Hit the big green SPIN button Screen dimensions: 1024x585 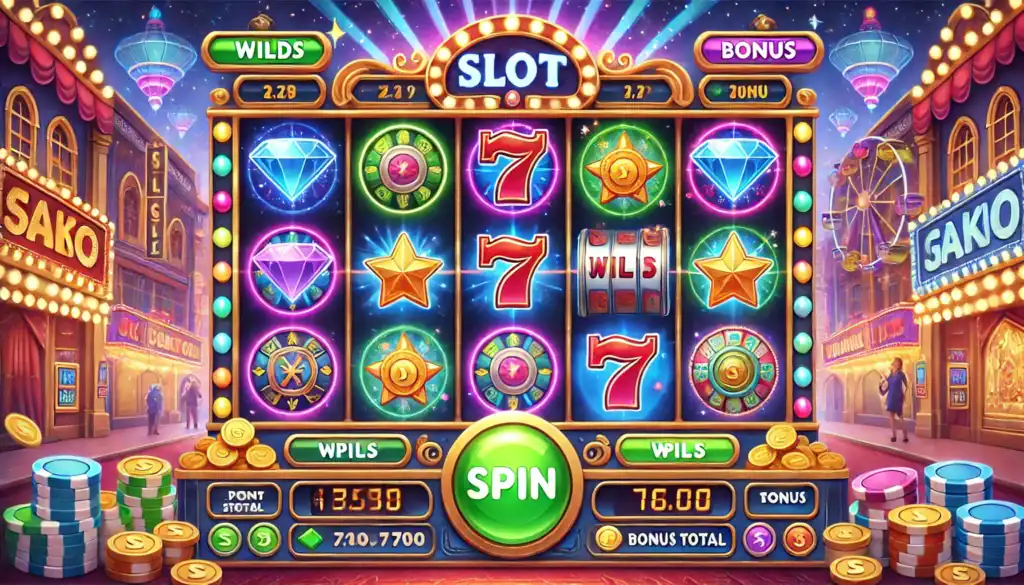tap(511, 483)
